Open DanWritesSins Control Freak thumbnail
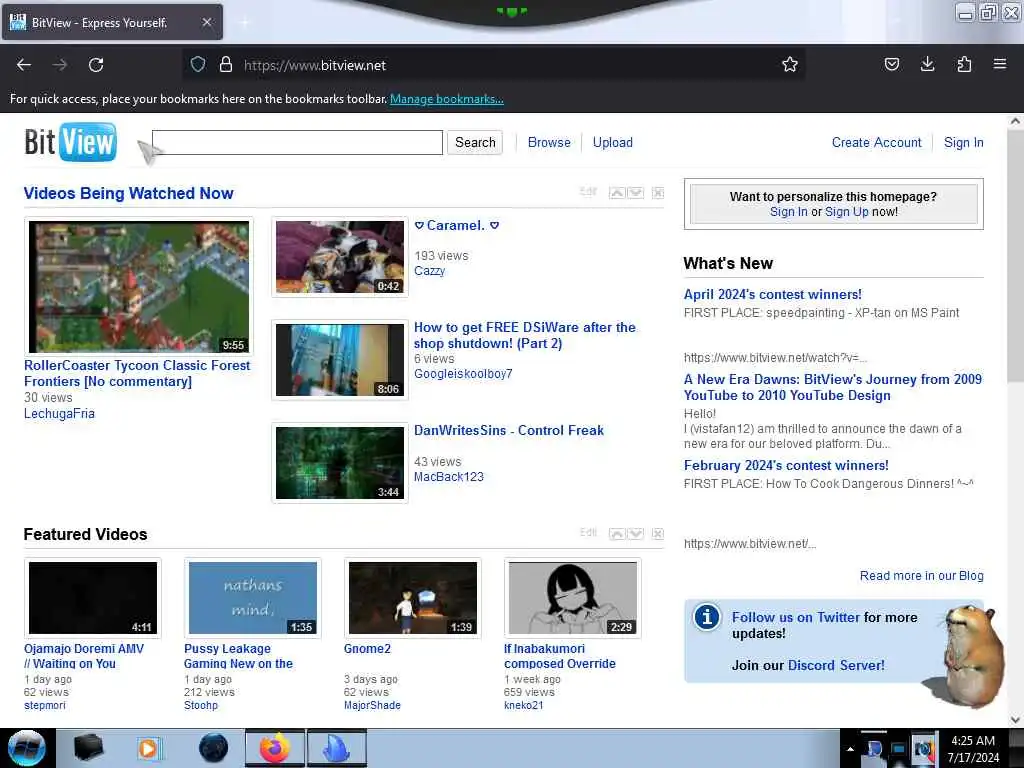Image resolution: width=1024 pixels, height=768 pixels. pos(340,463)
